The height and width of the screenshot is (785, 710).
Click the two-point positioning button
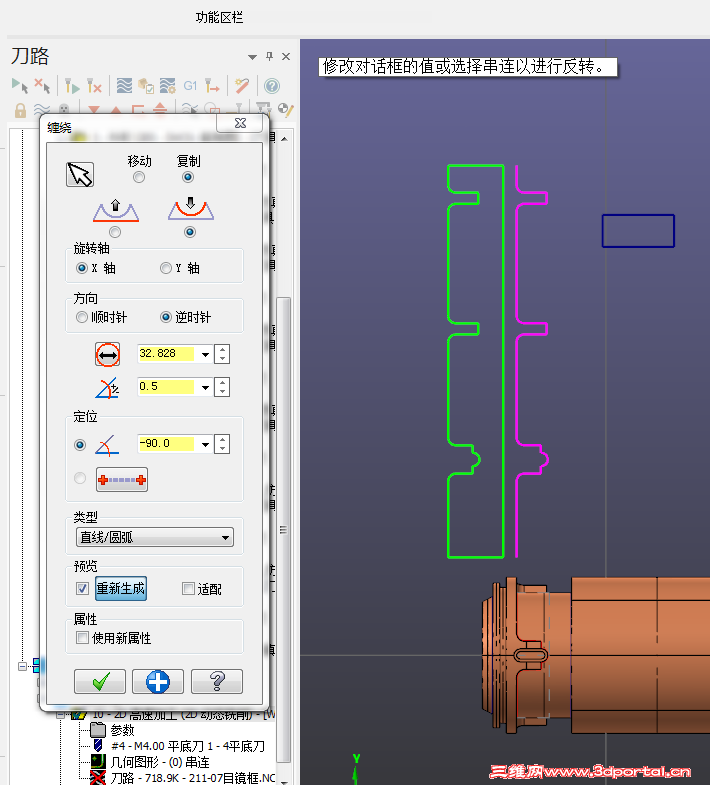(x=122, y=480)
